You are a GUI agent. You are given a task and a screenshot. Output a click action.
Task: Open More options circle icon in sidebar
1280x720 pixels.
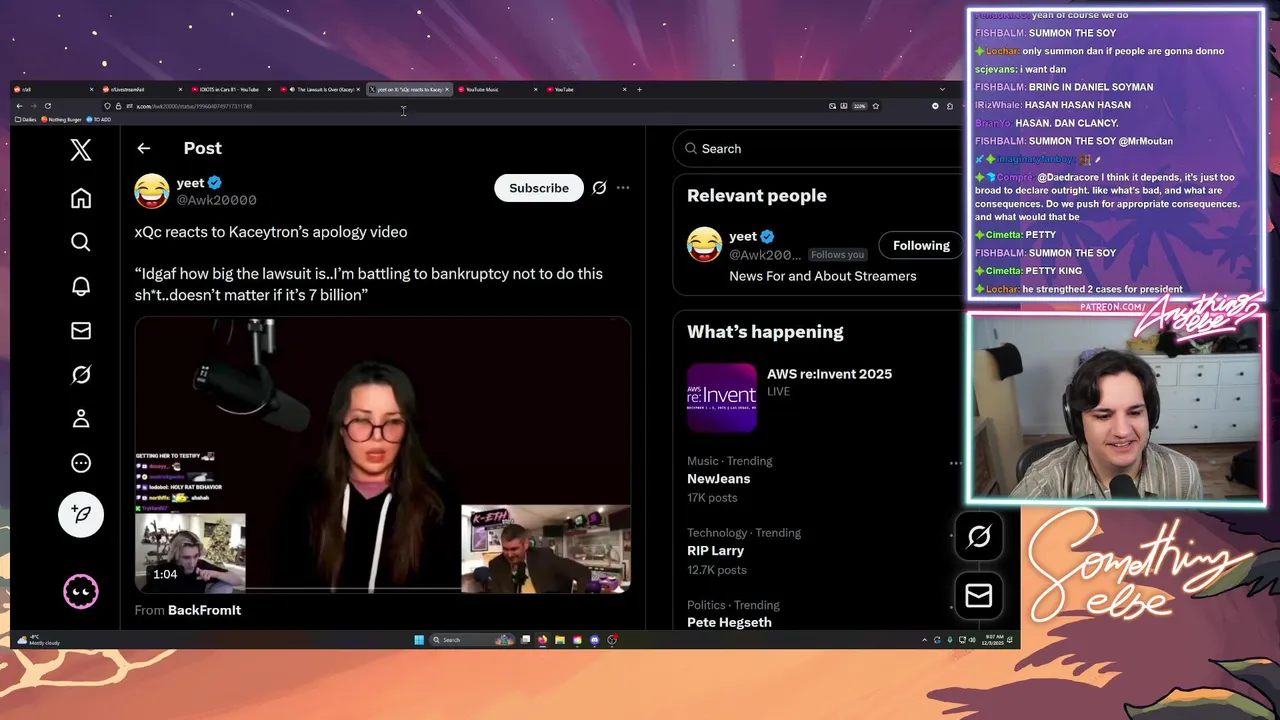[x=81, y=463]
